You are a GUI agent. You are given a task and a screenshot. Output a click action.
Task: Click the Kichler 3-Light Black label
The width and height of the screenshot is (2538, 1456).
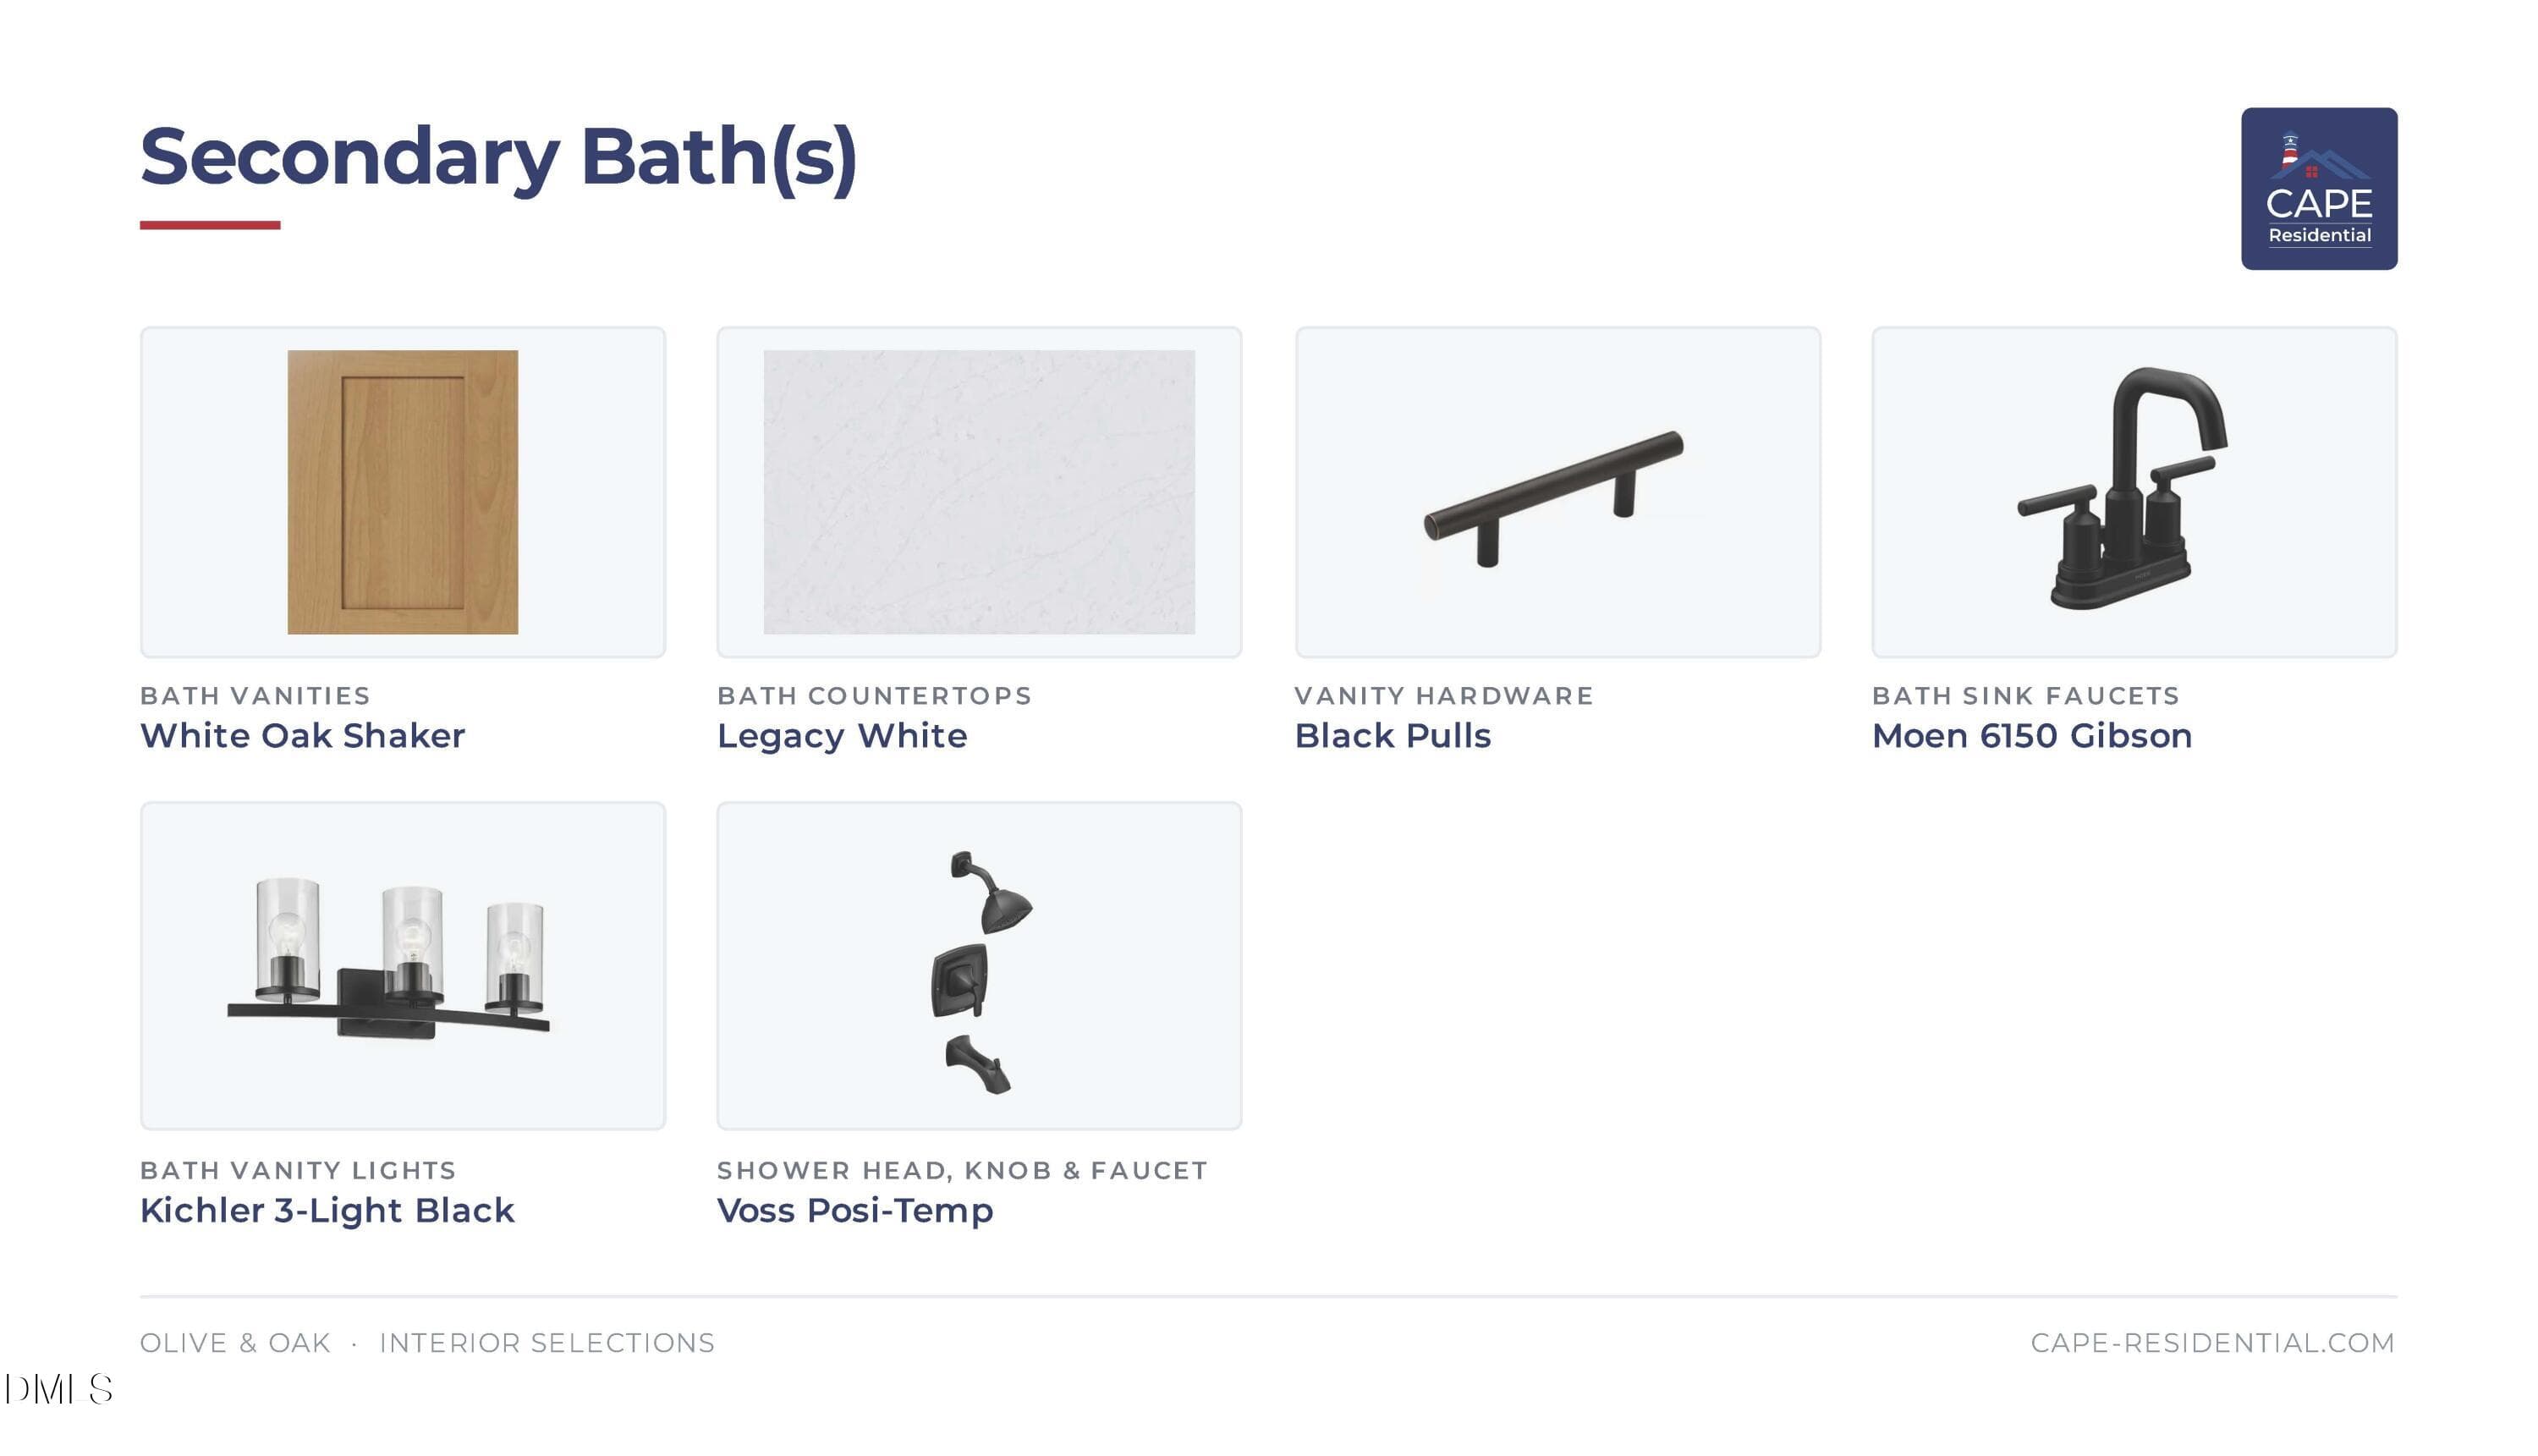(327, 1211)
